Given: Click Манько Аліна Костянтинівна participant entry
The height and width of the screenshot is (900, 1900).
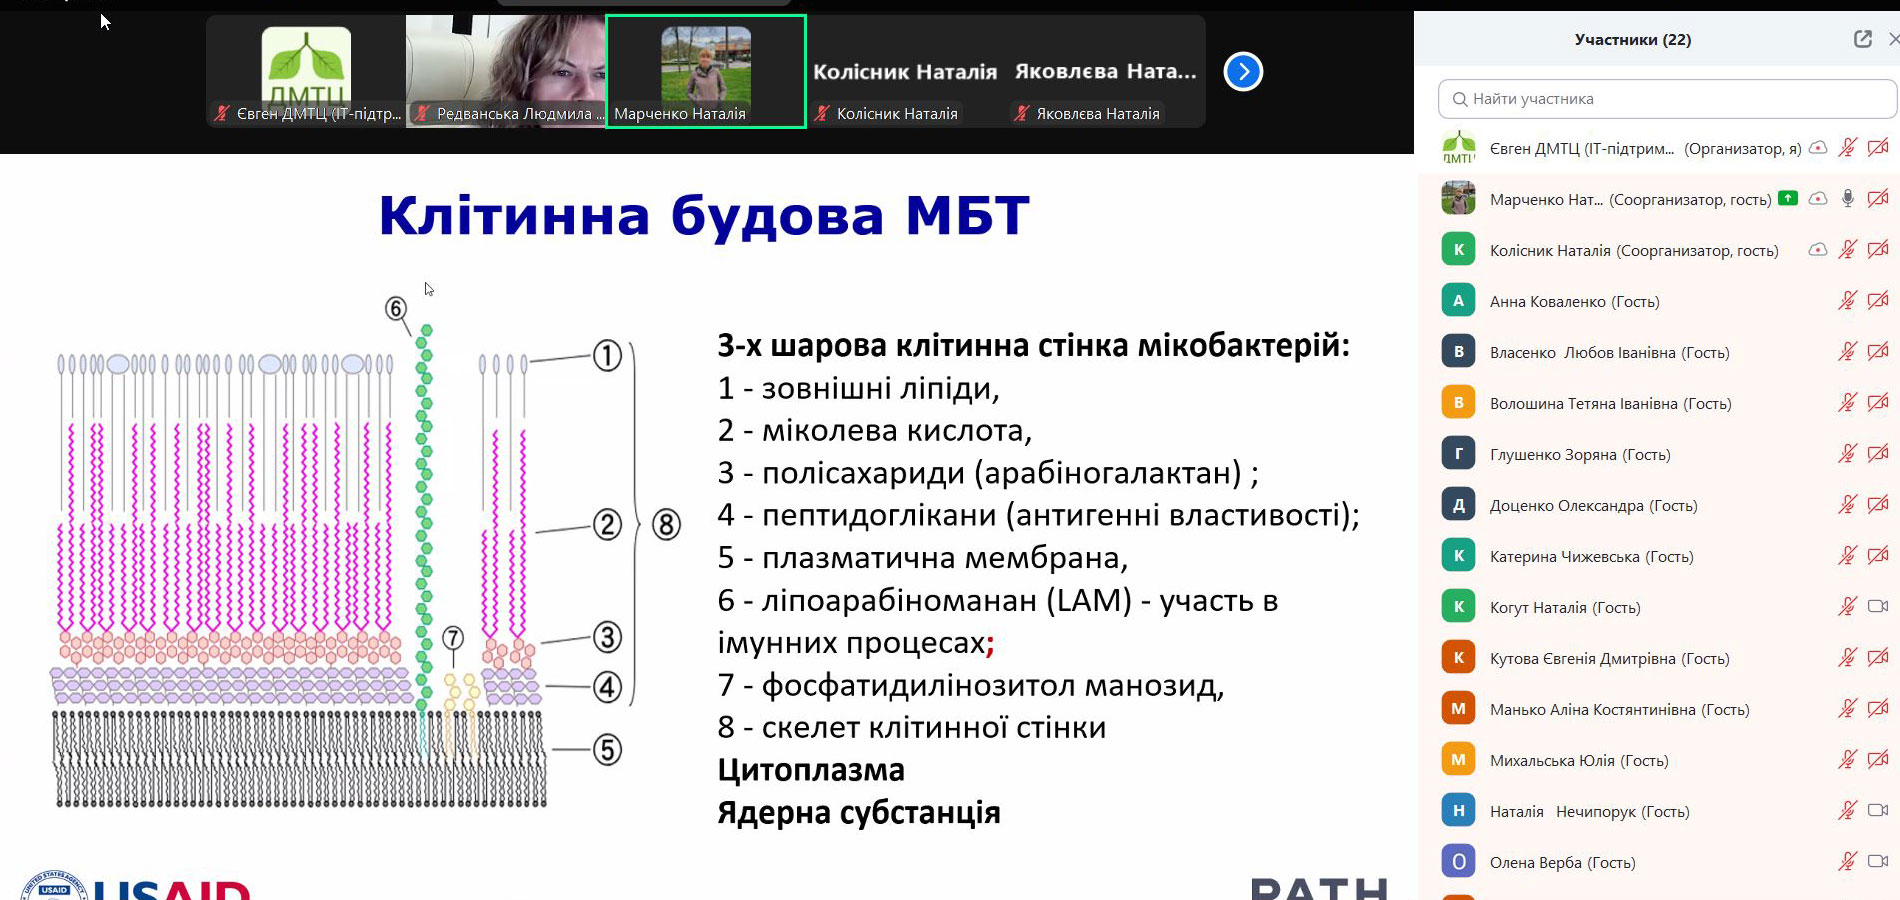Looking at the screenshot, I should tap(1619, 709).
